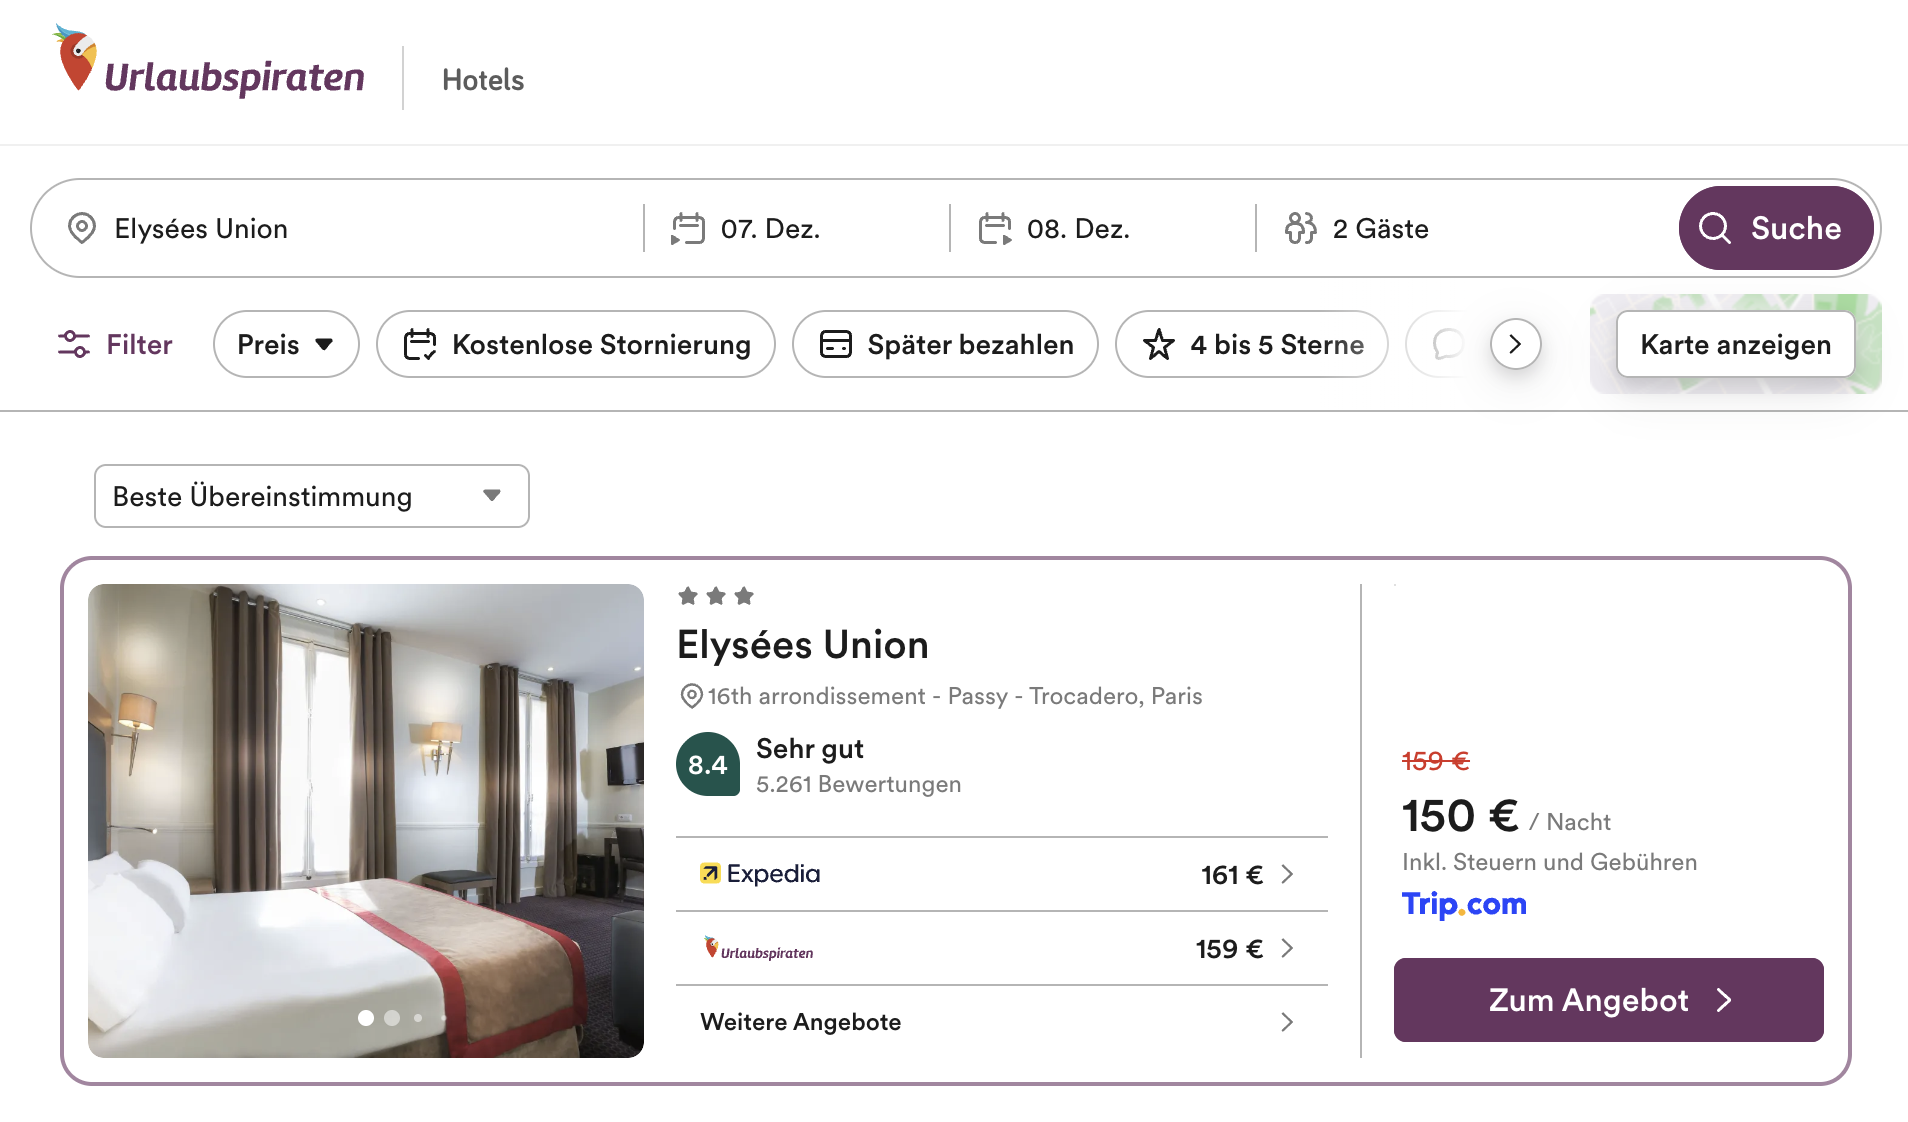Click the Urlaubspiraten parrot logo
Image resolution: width=1908 pixels, height=1122 pixels.
pos(77,60)
